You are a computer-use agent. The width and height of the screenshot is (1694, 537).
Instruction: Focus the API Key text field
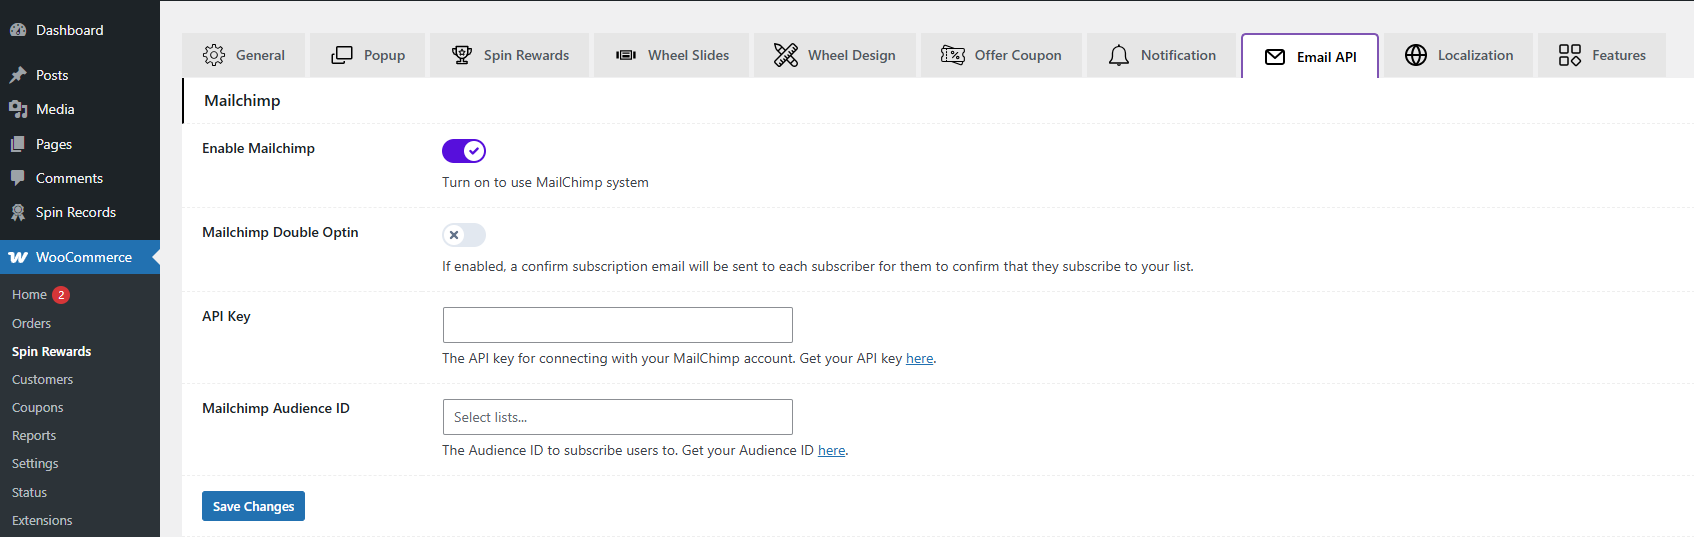(617, 325)
